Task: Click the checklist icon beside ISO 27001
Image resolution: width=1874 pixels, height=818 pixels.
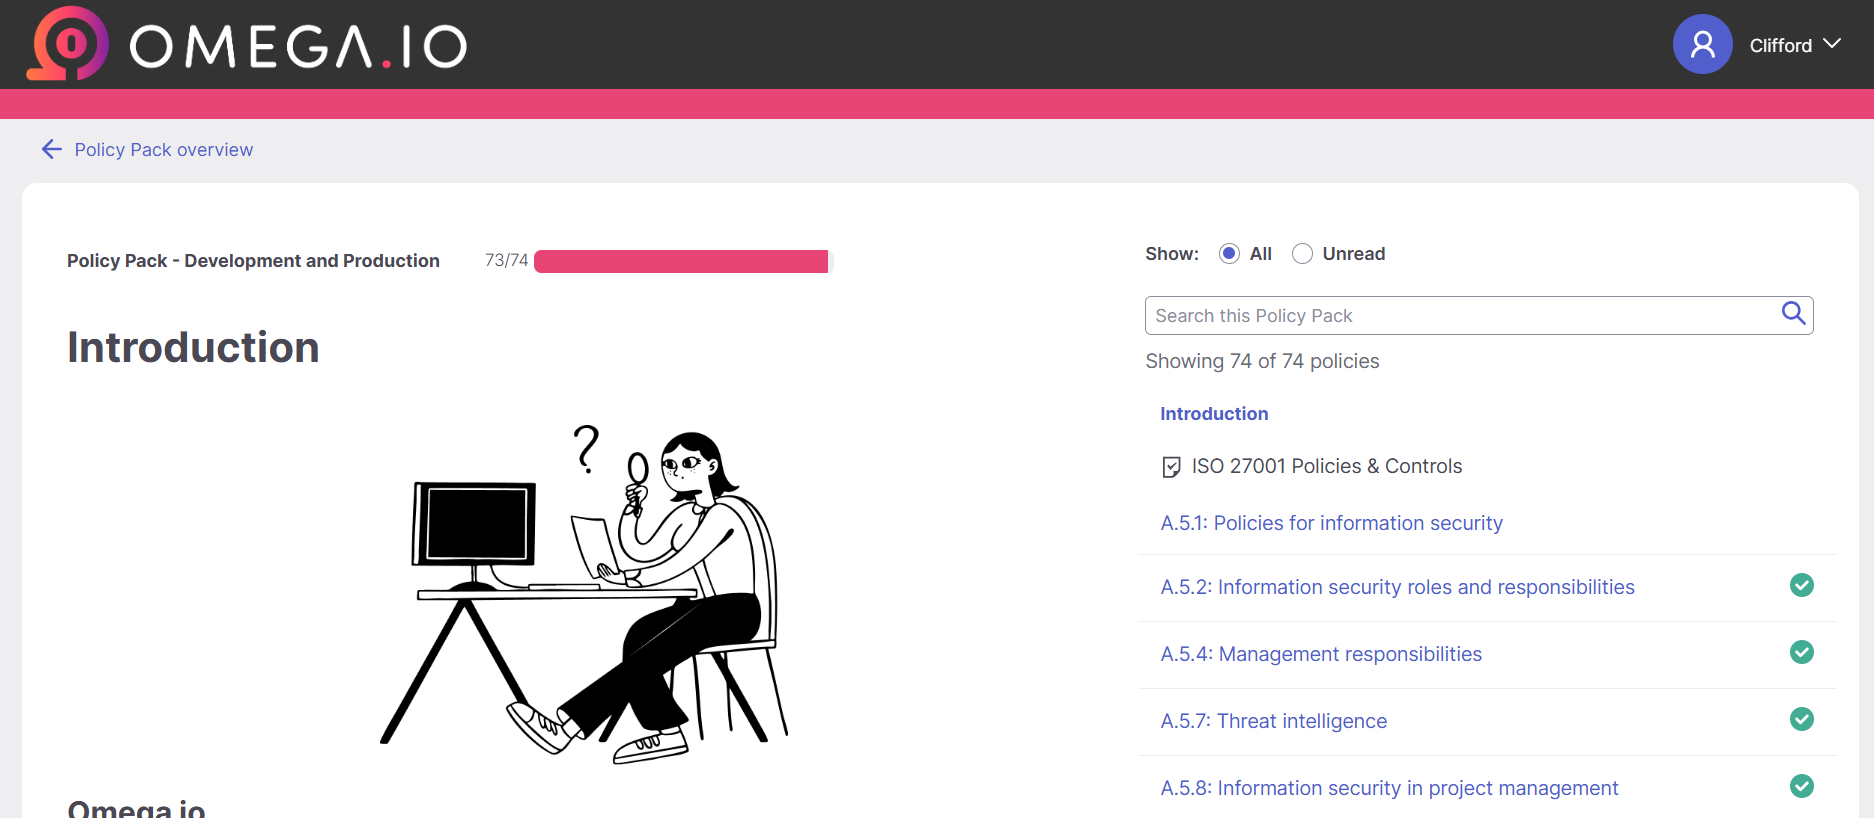Action: click(x=1171, y=467)
